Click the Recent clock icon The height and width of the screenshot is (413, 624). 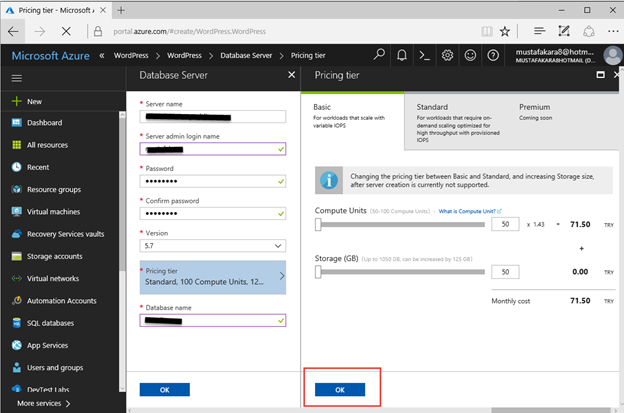tap(16, 167)
